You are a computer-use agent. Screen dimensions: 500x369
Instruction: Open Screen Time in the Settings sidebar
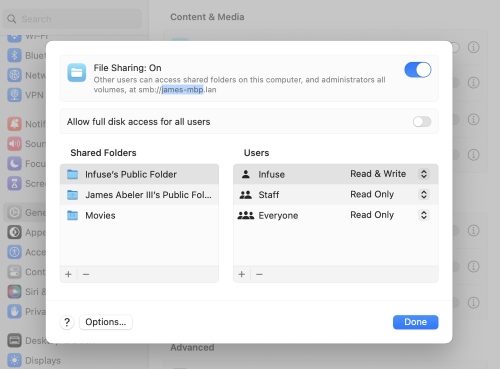(27, 183)
